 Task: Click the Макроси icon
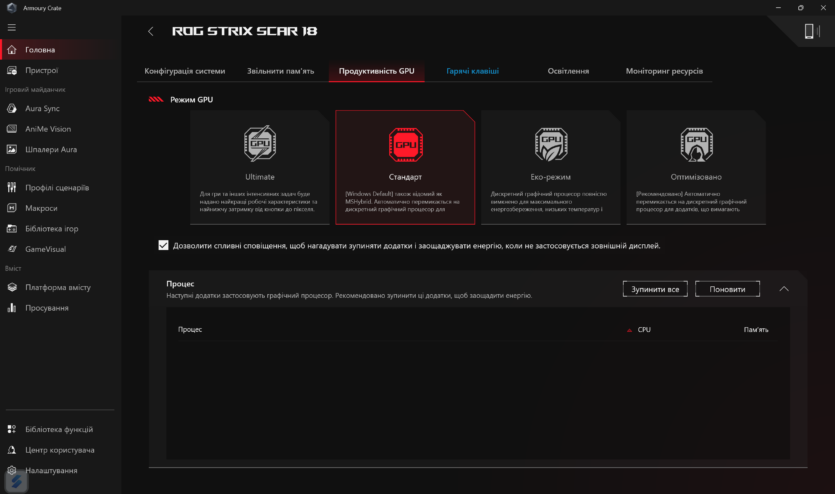(x=12, y=208)
